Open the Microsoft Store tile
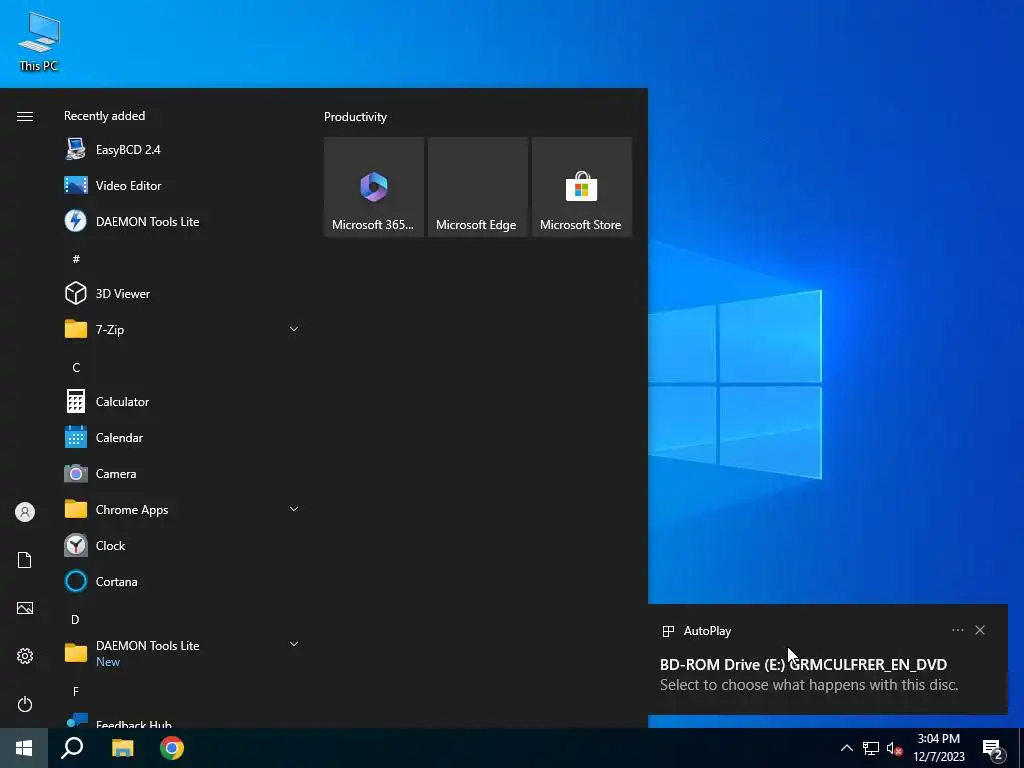Screen dimensions: 1024x768 click(x=582, y=187)
